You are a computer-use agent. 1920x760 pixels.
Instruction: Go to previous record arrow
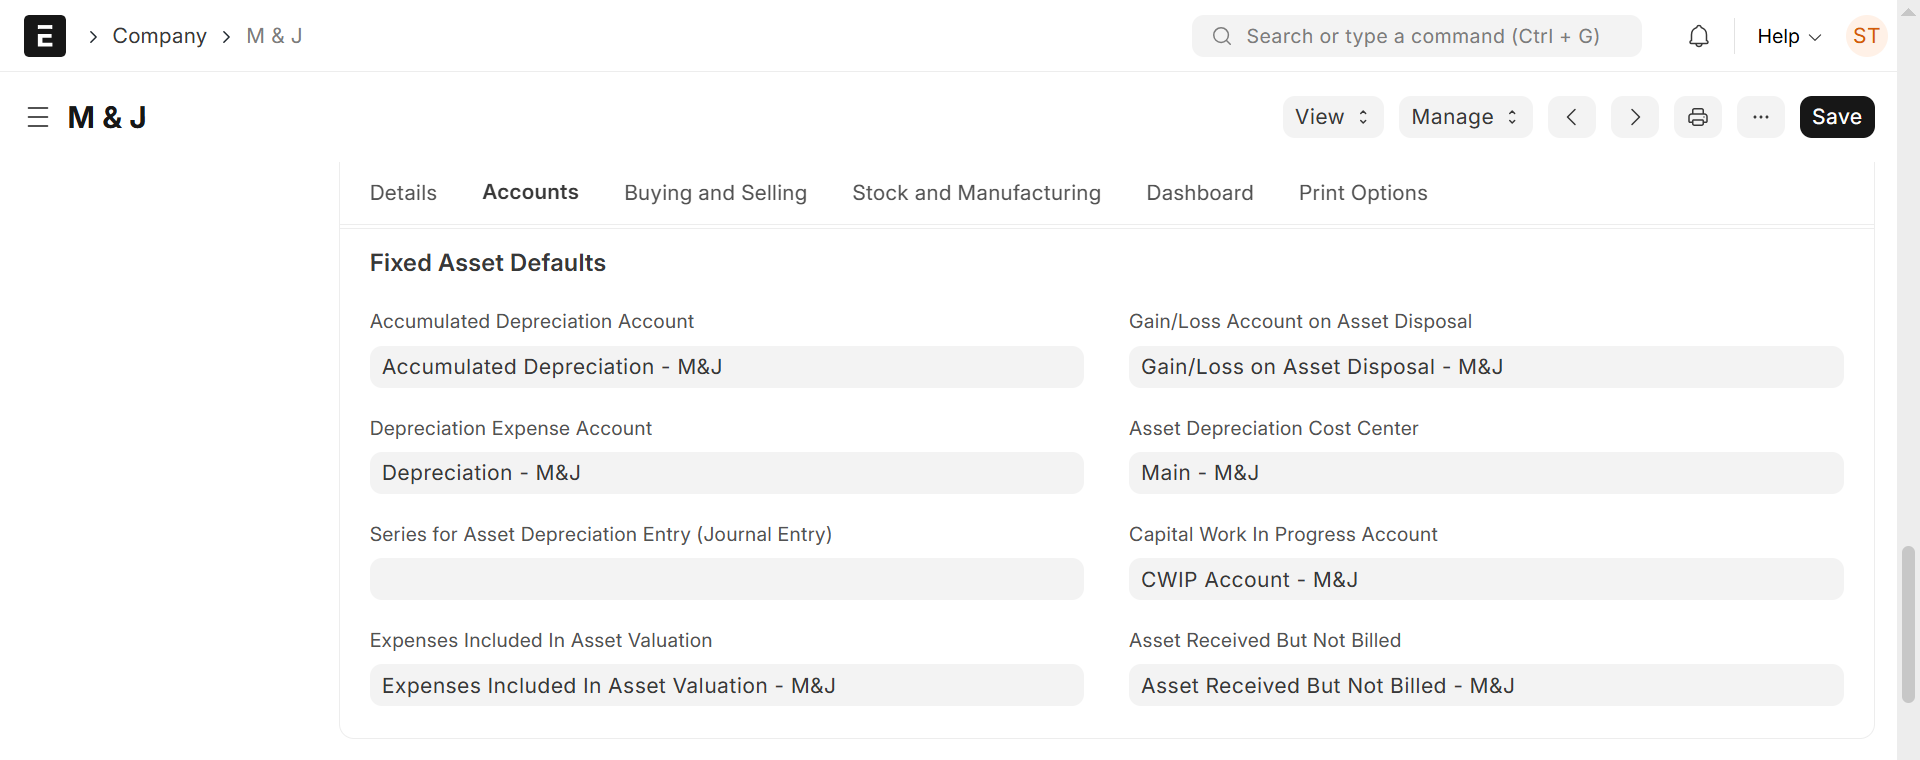click(x=1571, y=117)
